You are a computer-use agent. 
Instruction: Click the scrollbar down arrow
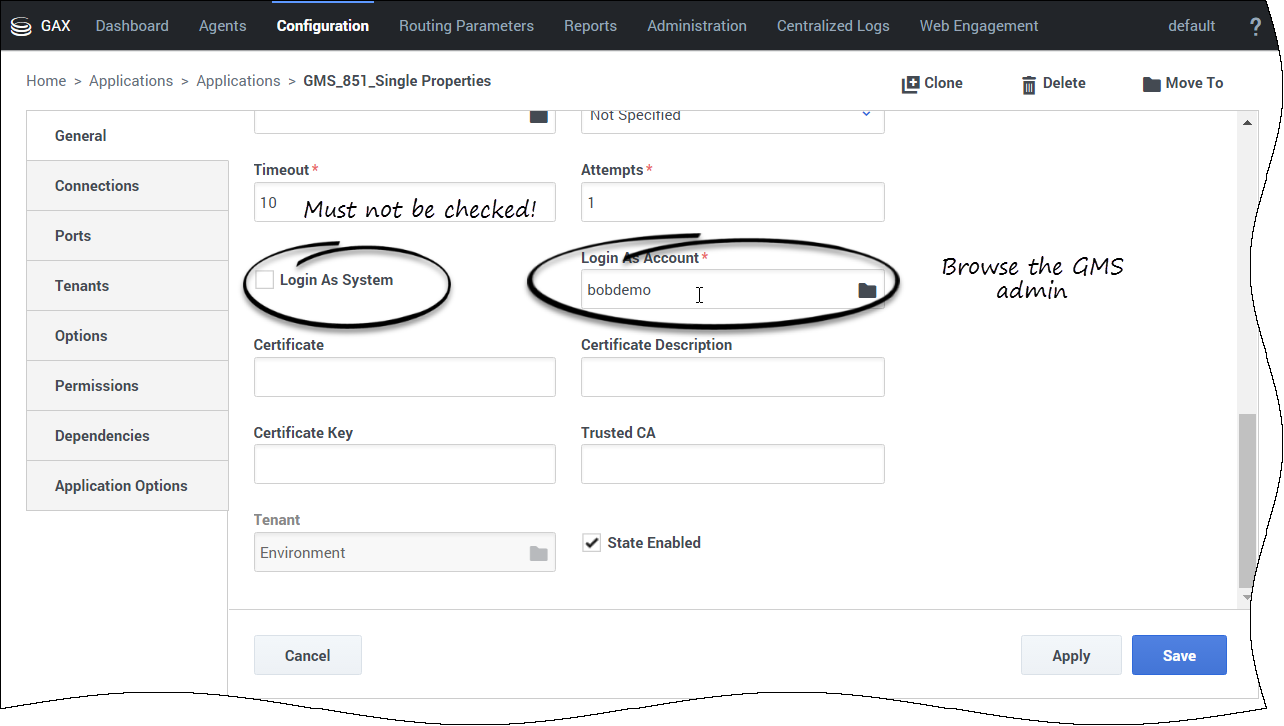click(x=1246, y=597)
